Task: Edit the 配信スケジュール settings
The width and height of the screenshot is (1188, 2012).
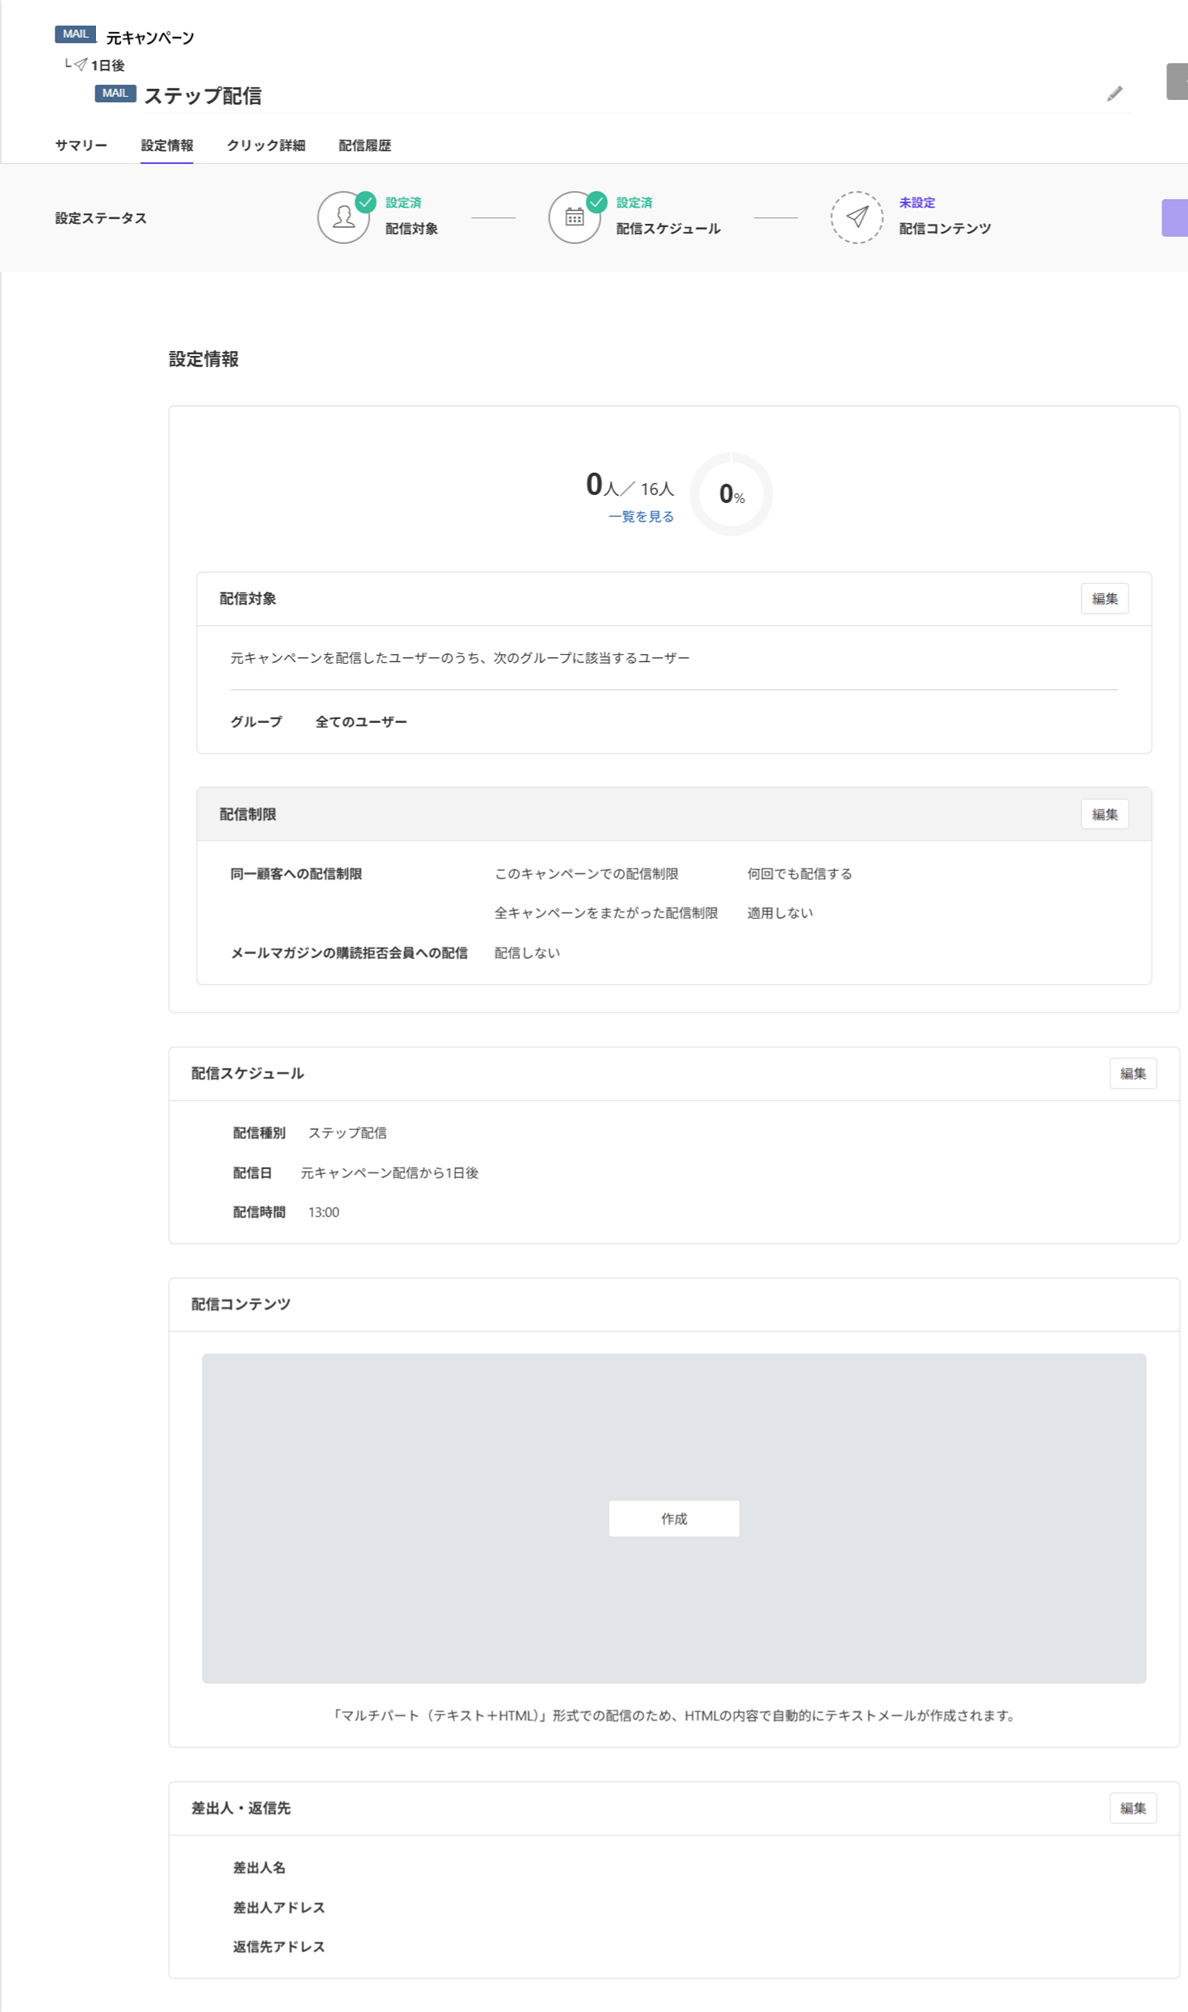Action: 1132,1074
